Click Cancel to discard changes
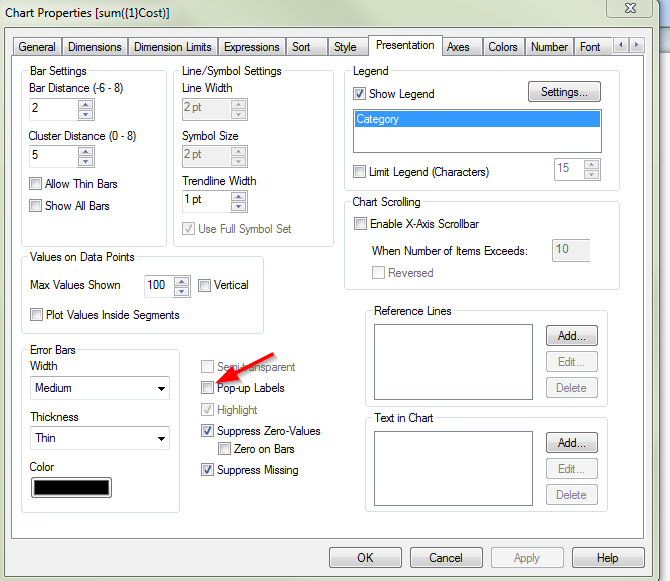670x581 pixels. (446, 558)
